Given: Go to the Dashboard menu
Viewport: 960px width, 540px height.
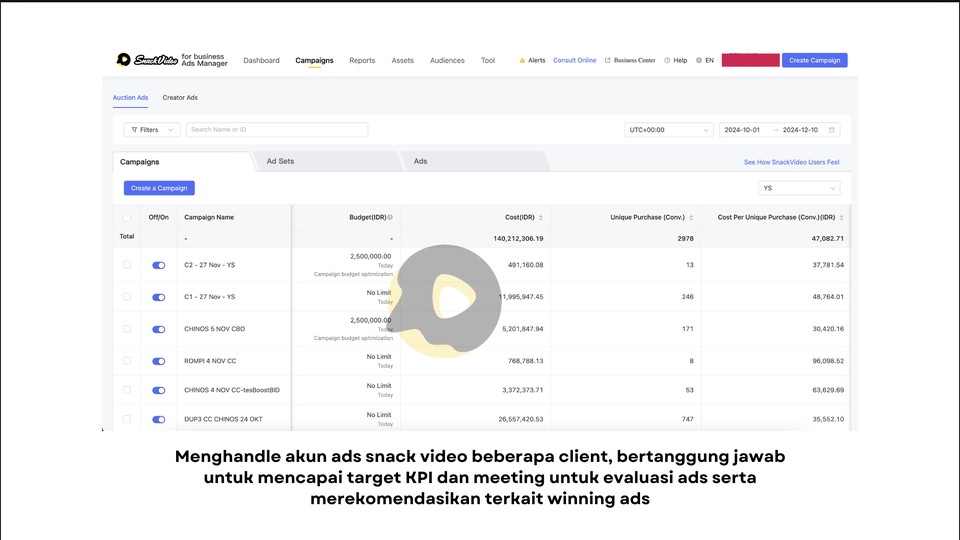Looking at the screenshot, I should (261, 61).
